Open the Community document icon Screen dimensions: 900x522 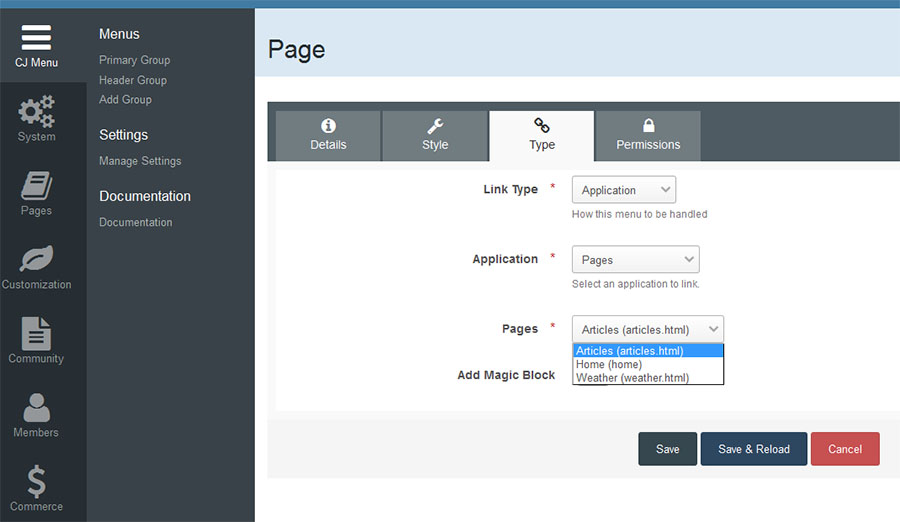(36, 333)
